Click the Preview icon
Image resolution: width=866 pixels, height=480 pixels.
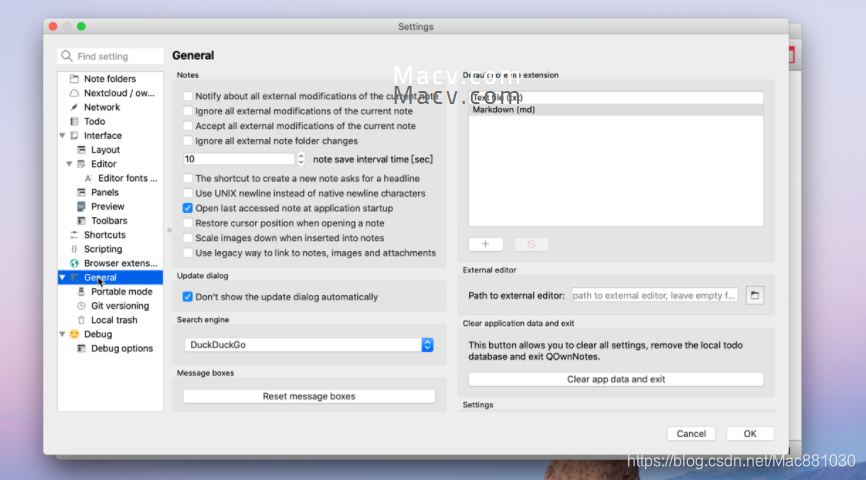point(81,207)
